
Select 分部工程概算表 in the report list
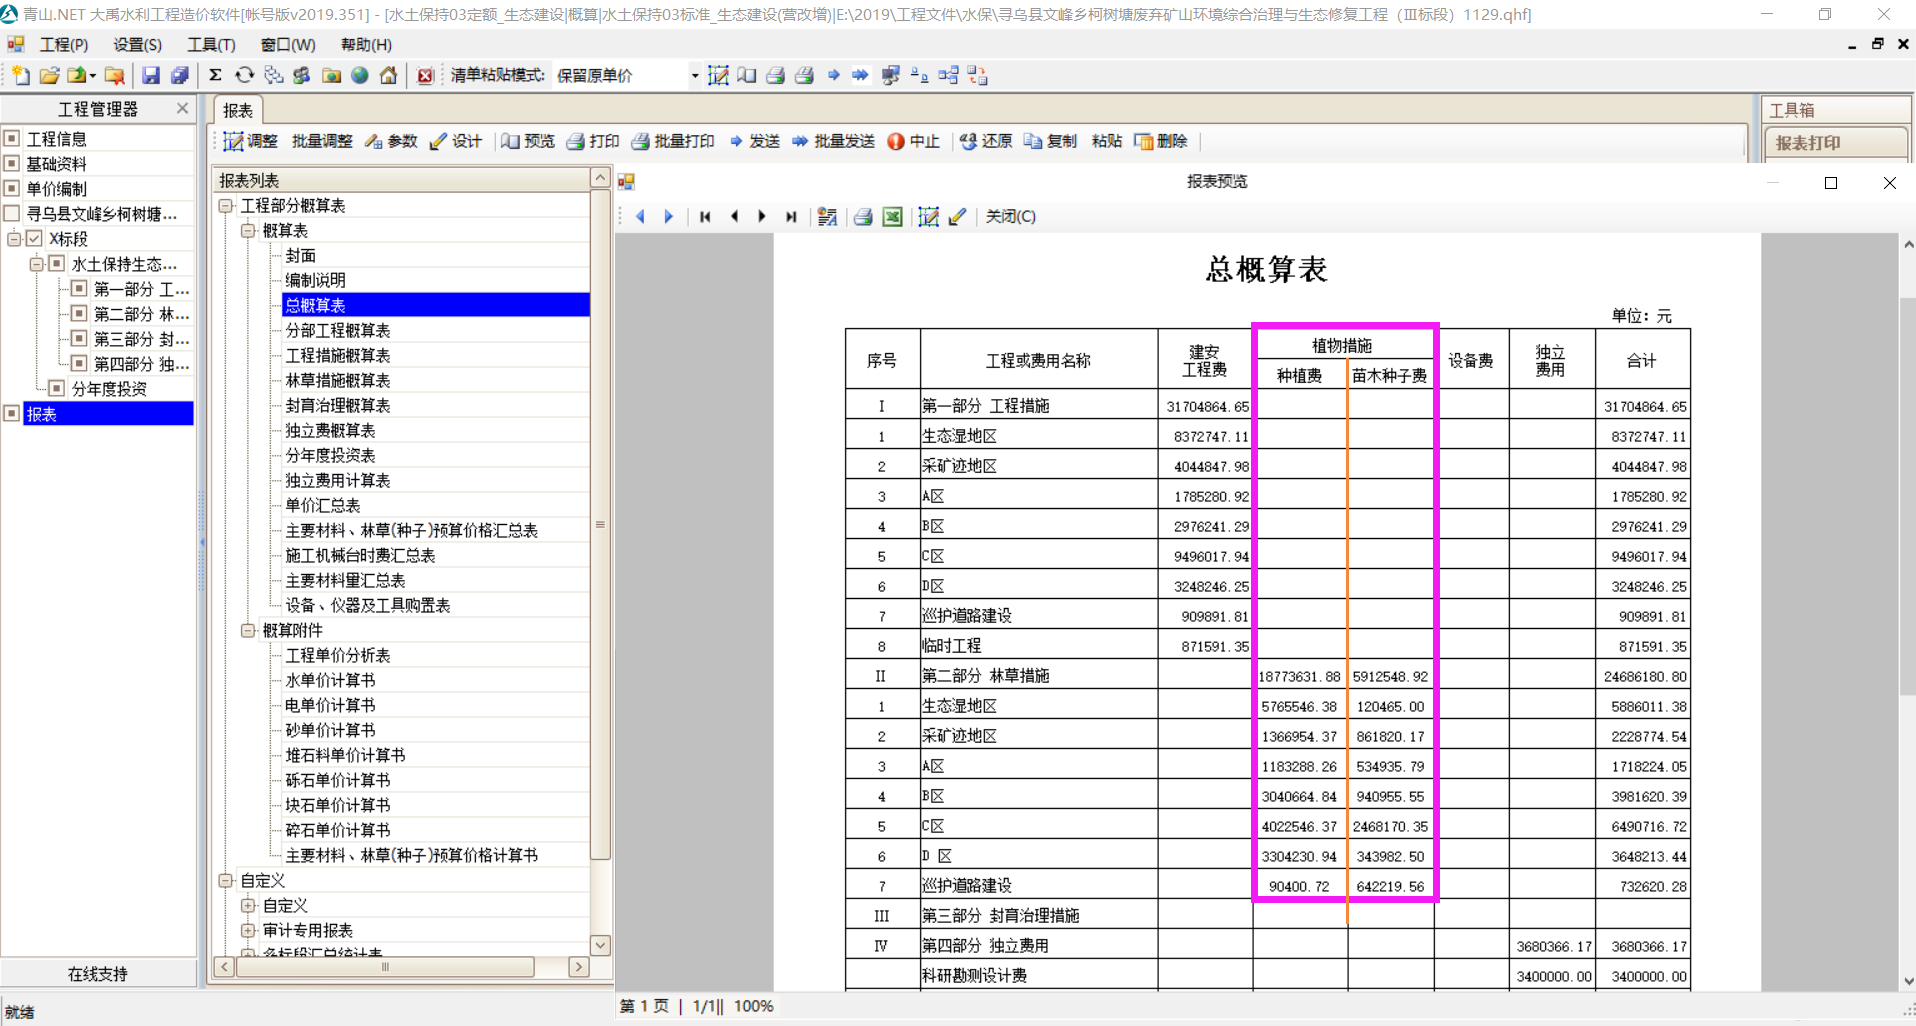[337, 331]
